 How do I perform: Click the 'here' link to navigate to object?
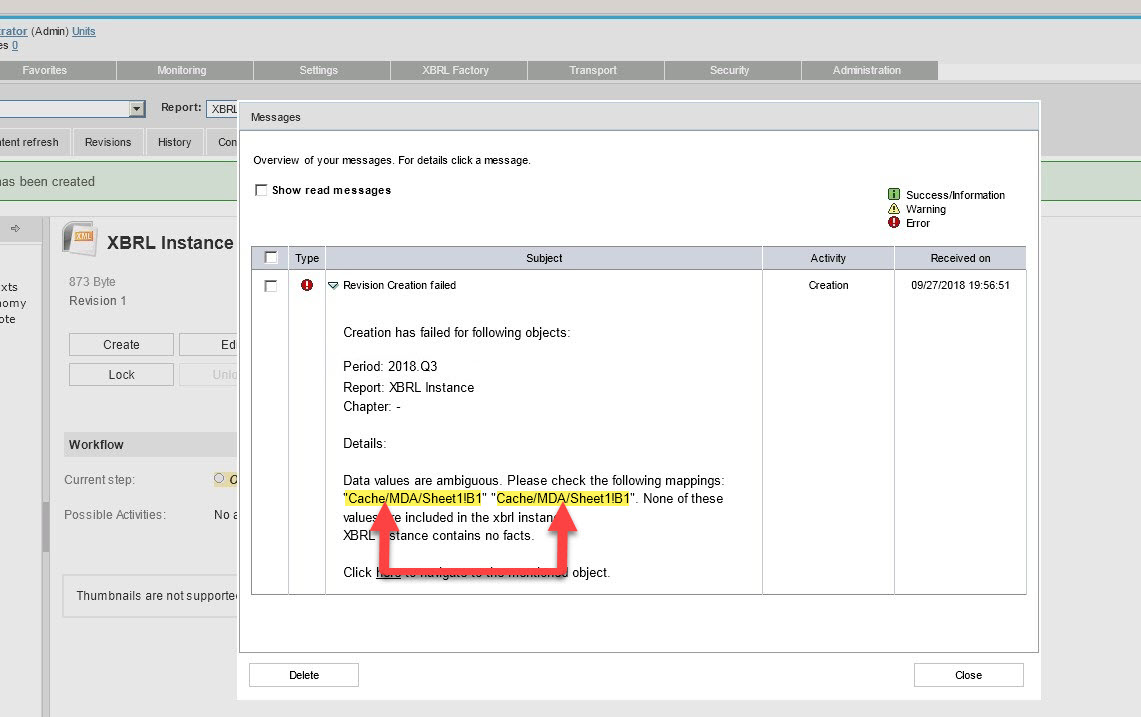[388, 572]
